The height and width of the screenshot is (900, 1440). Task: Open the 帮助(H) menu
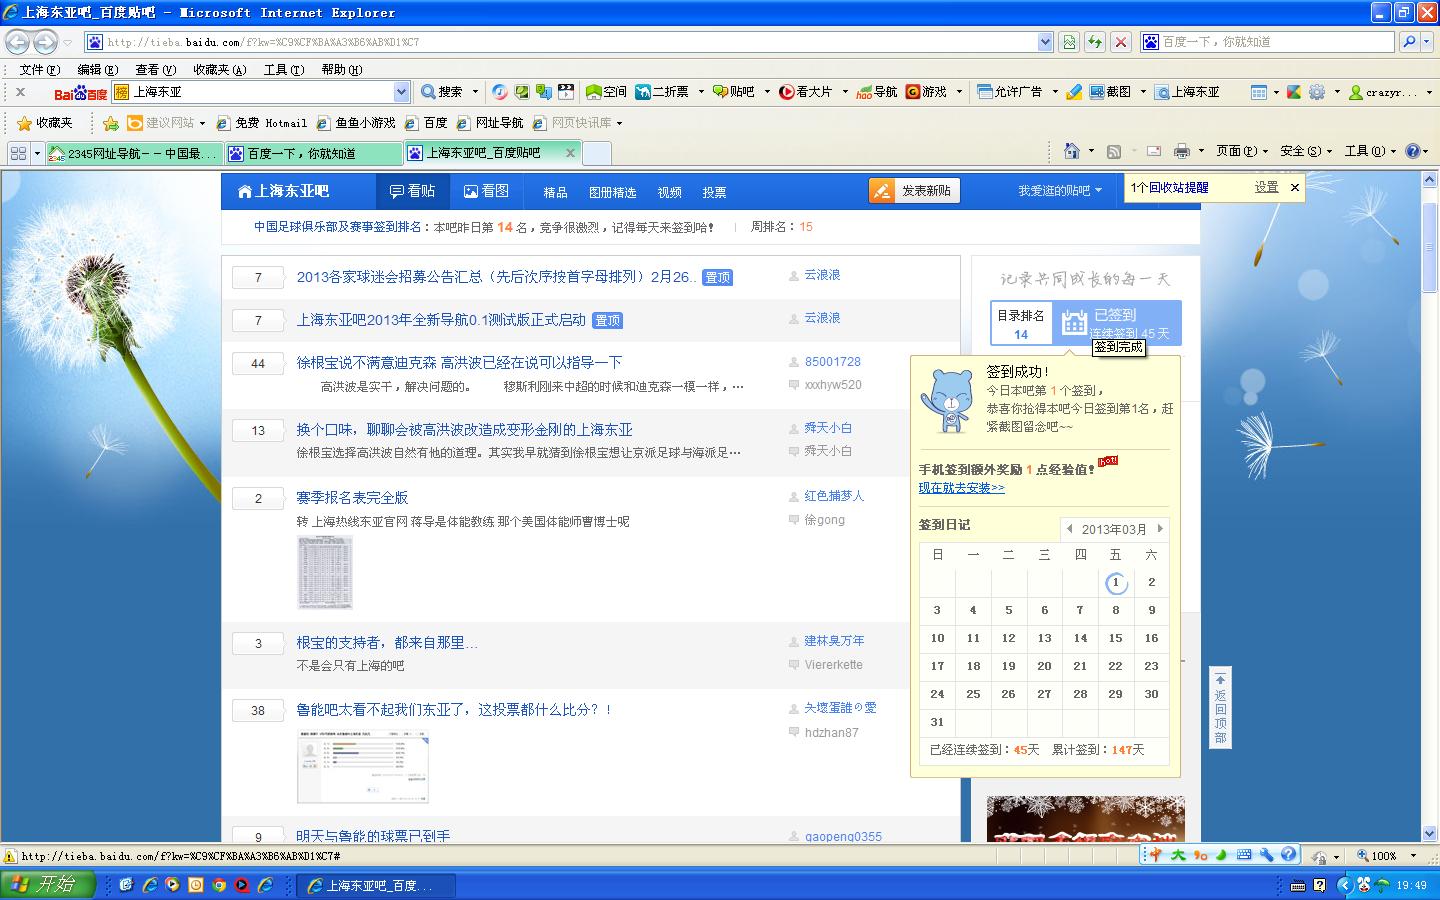342,70
